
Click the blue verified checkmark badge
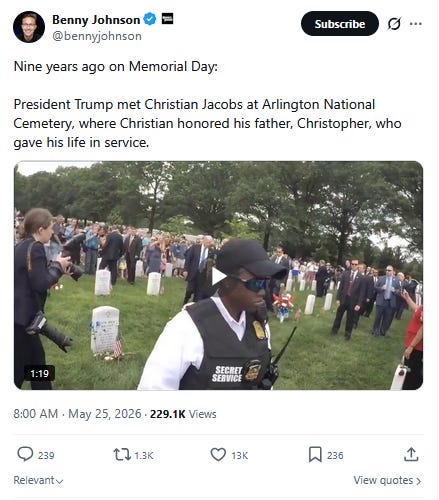[149, 19]
